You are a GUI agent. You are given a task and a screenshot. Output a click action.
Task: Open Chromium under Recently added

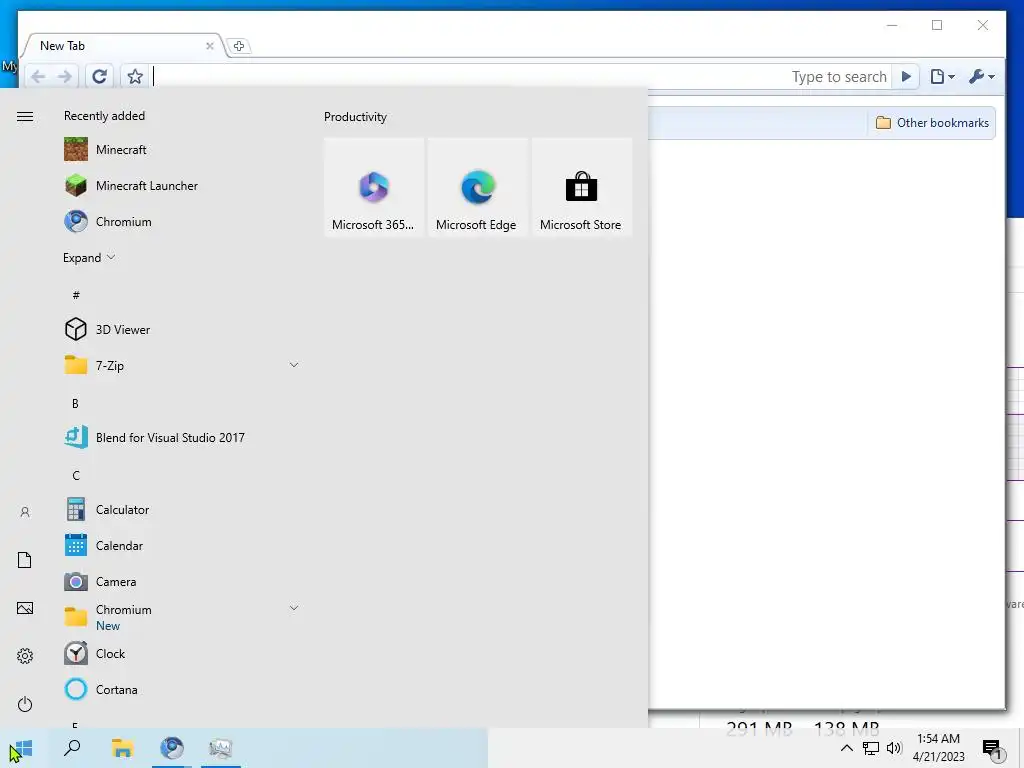[108, 221]
